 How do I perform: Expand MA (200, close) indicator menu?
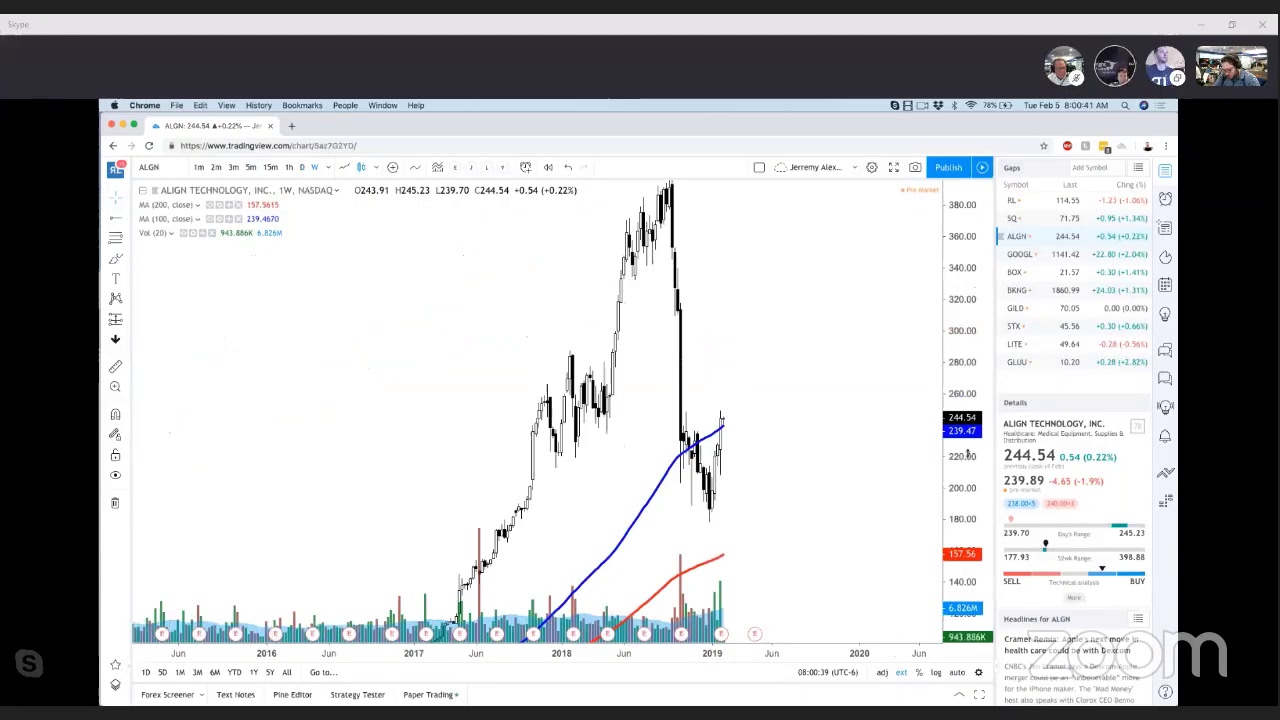click(x=198, y=205)
